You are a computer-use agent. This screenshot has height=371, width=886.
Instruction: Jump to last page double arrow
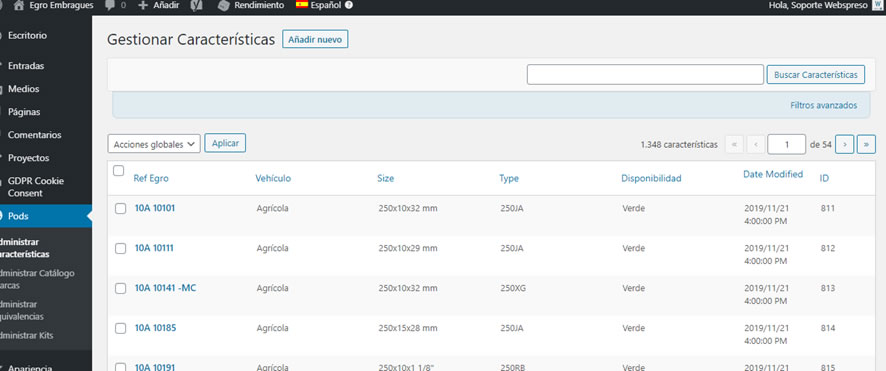pyautogui.click(x=866, y=145)
